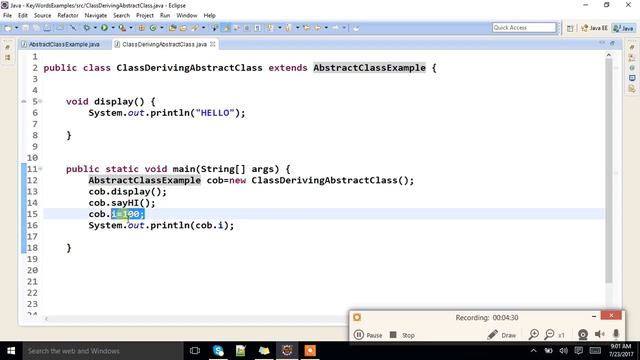Collapse the display() method at line 5
The width and height of the screenshot is (640, 360).
click(x=41, y=101)
